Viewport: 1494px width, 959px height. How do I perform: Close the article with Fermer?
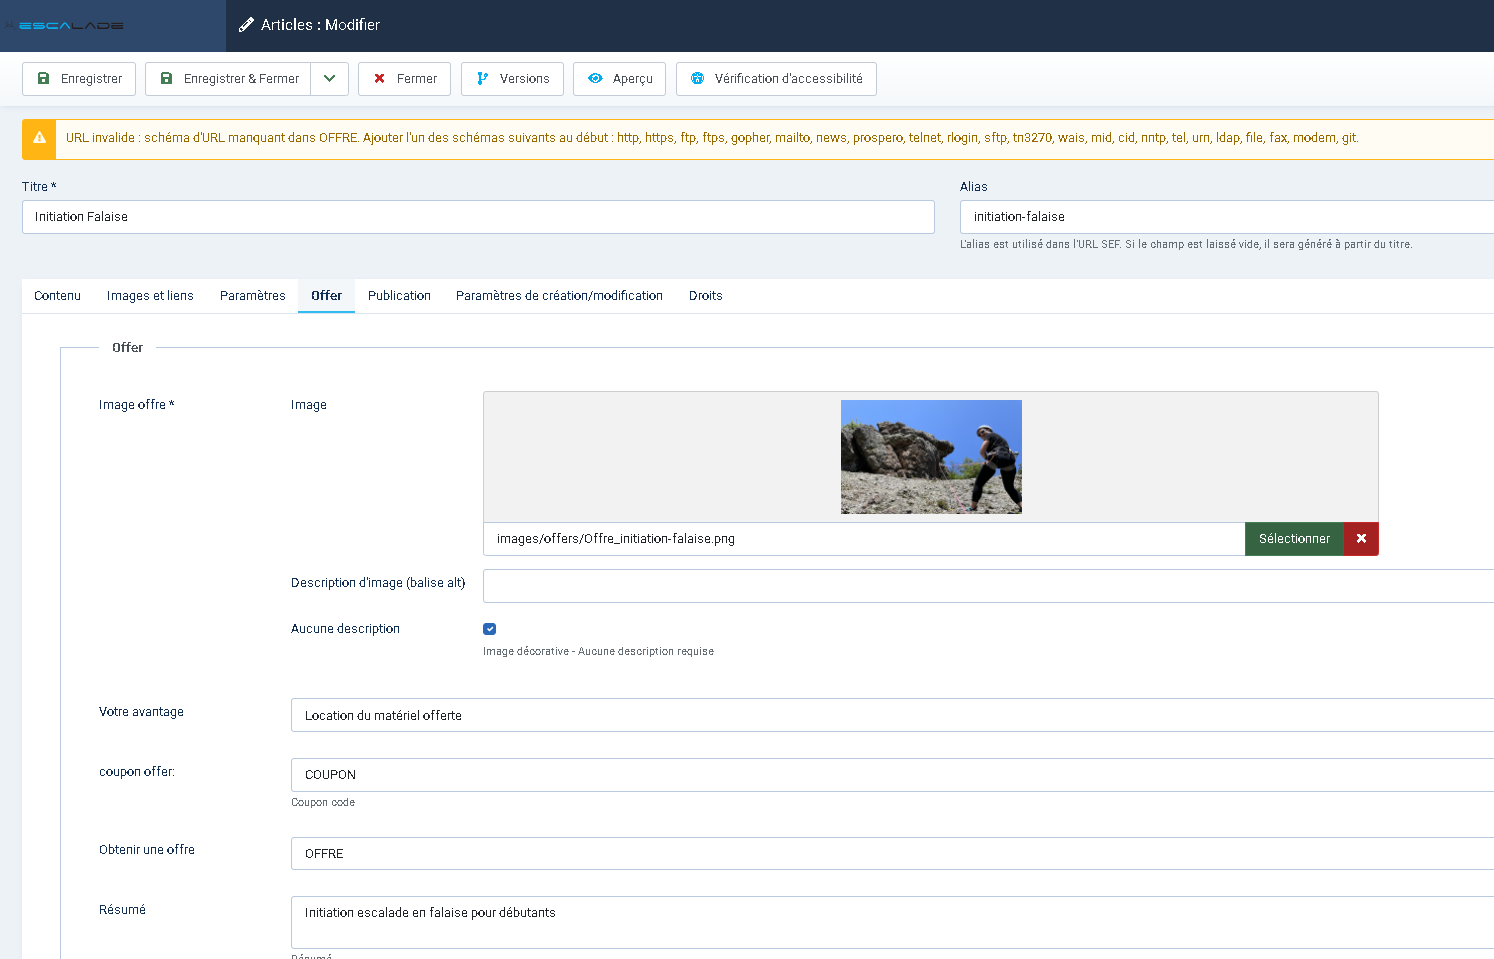404,79
